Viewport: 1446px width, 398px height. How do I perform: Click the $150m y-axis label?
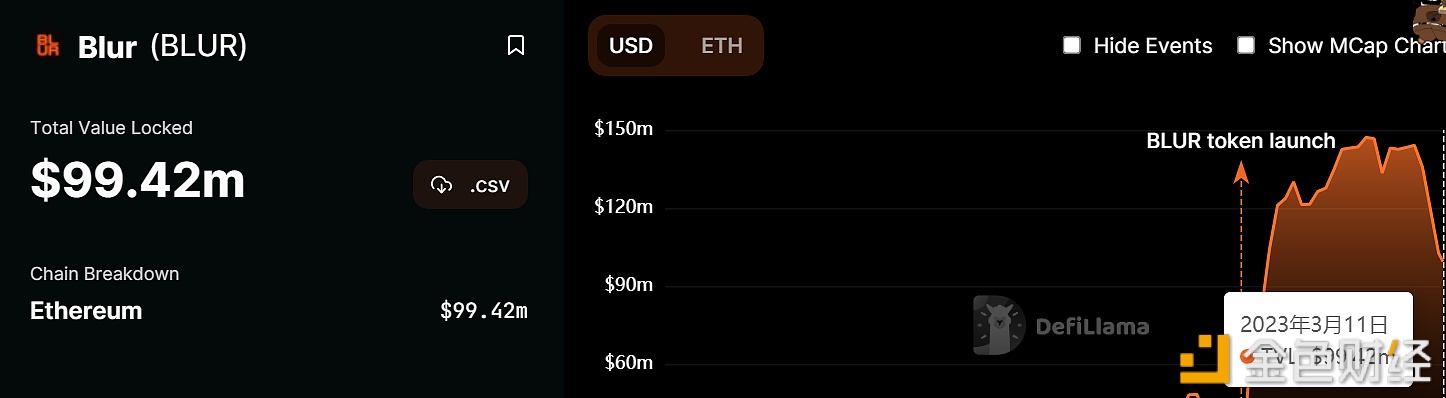click(x=623, y=129)
